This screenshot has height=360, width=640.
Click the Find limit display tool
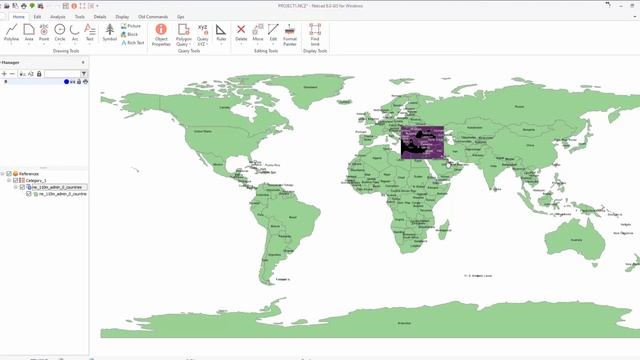point(315,34)
